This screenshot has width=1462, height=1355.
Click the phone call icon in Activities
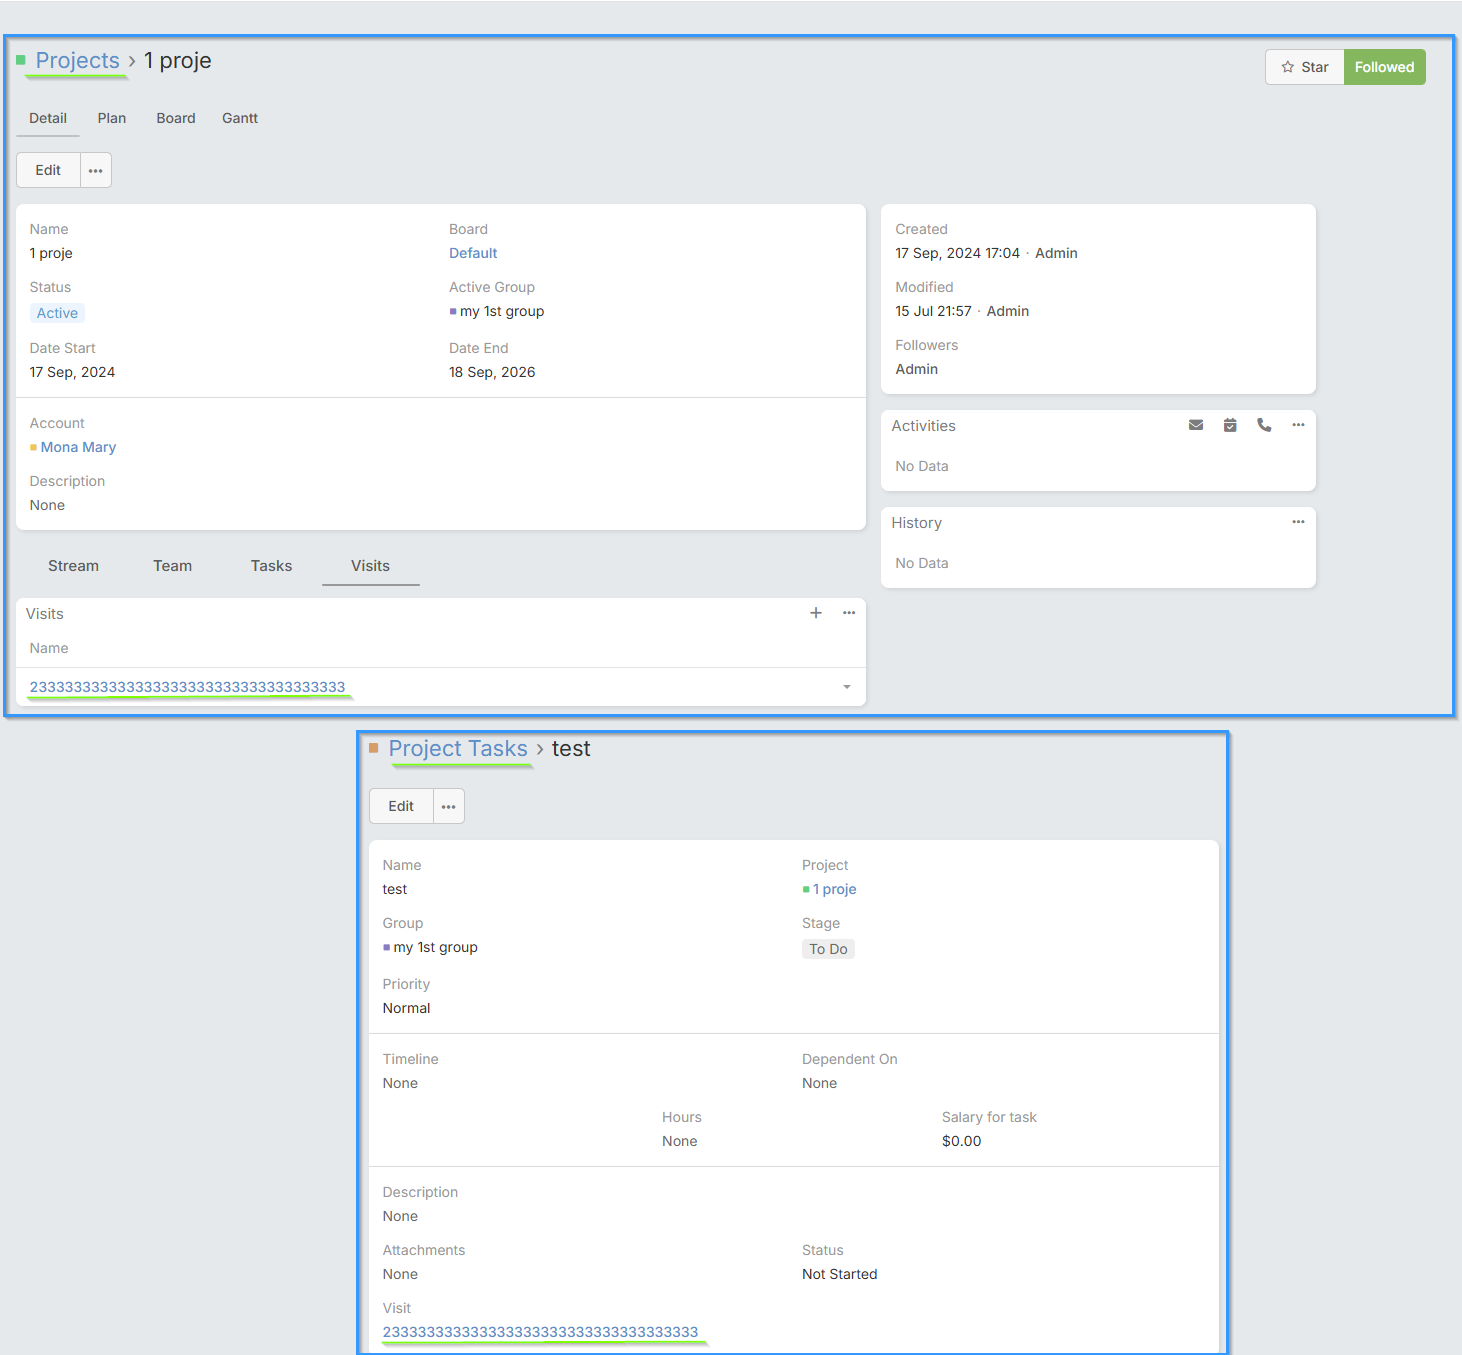pyautogui.click(x=1264, y=425)
